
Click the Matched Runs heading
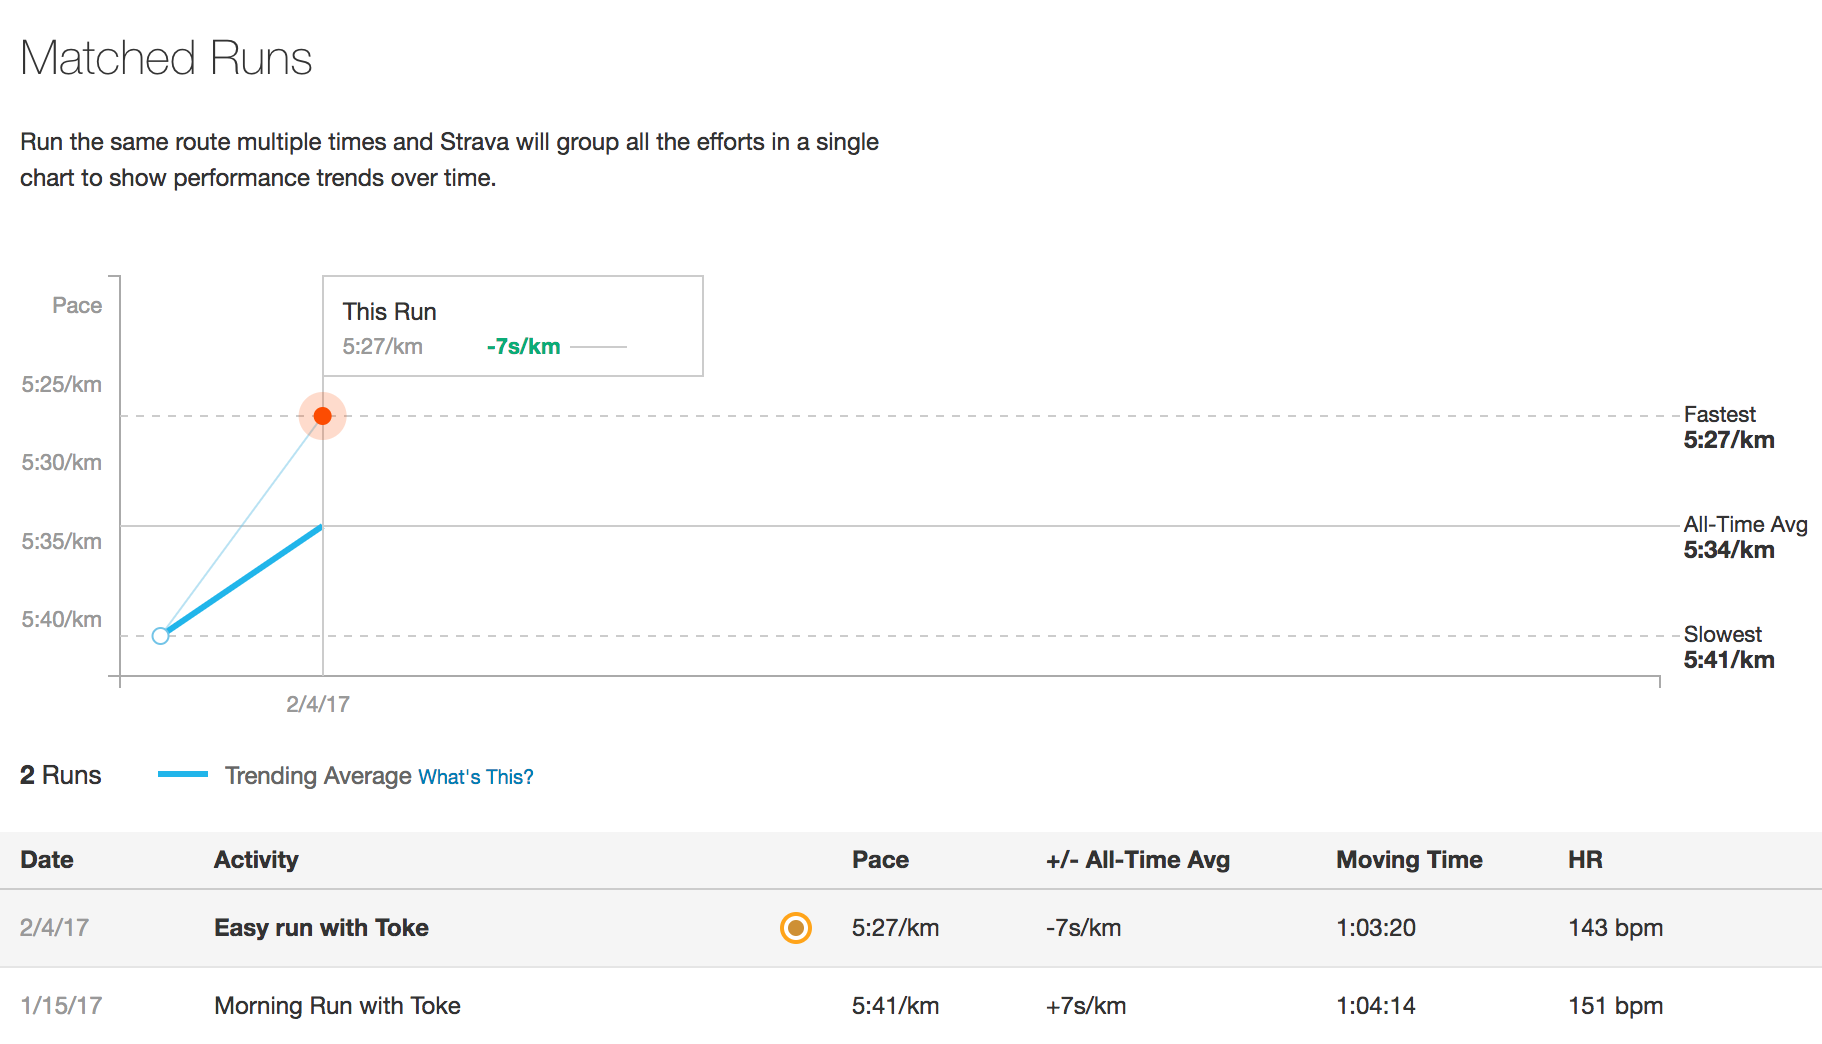[x=166, y=58]
